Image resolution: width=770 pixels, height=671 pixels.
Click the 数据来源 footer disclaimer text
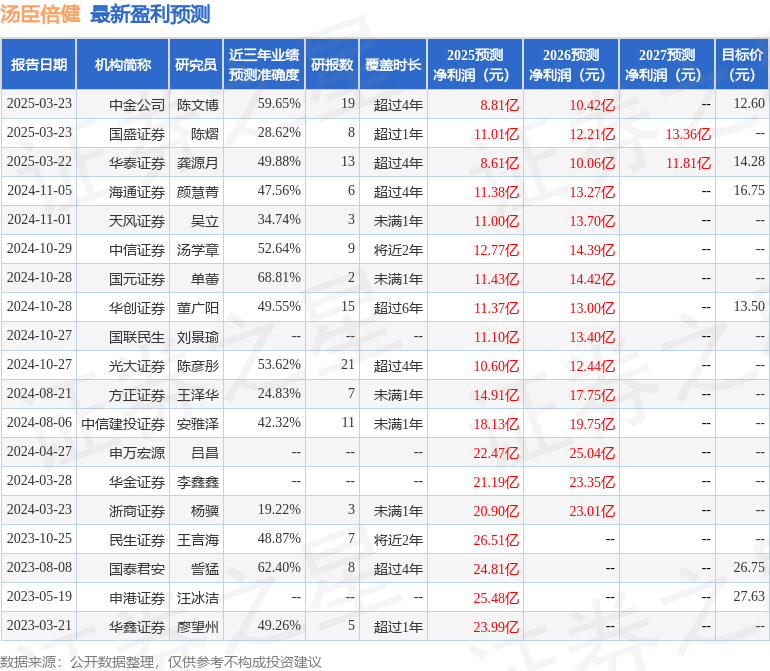[x=161, y=662]
